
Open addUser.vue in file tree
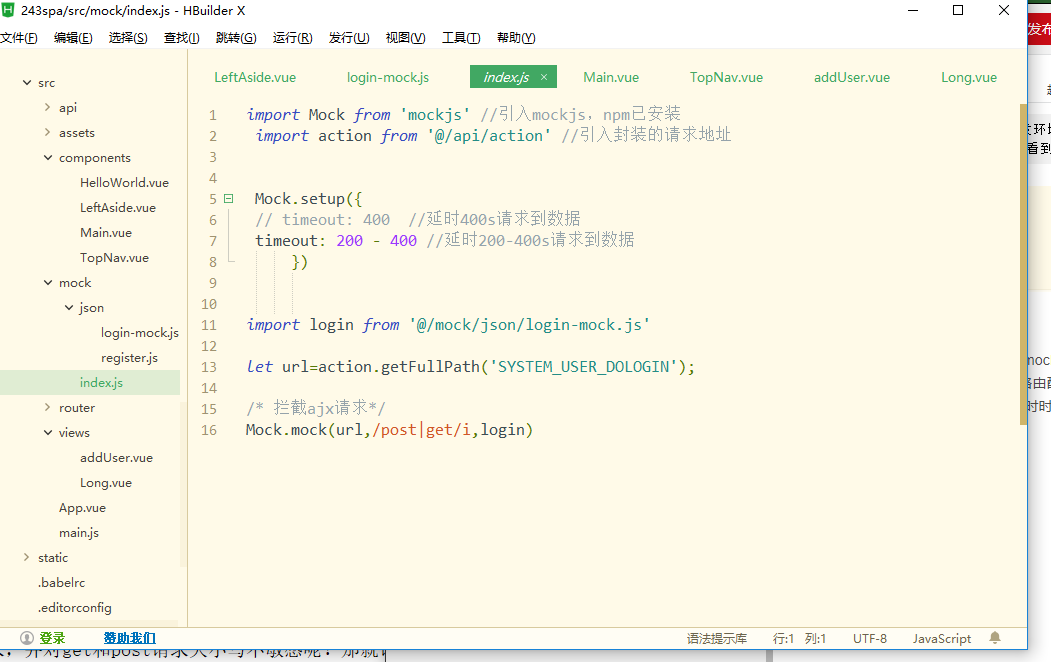[116, 458]
